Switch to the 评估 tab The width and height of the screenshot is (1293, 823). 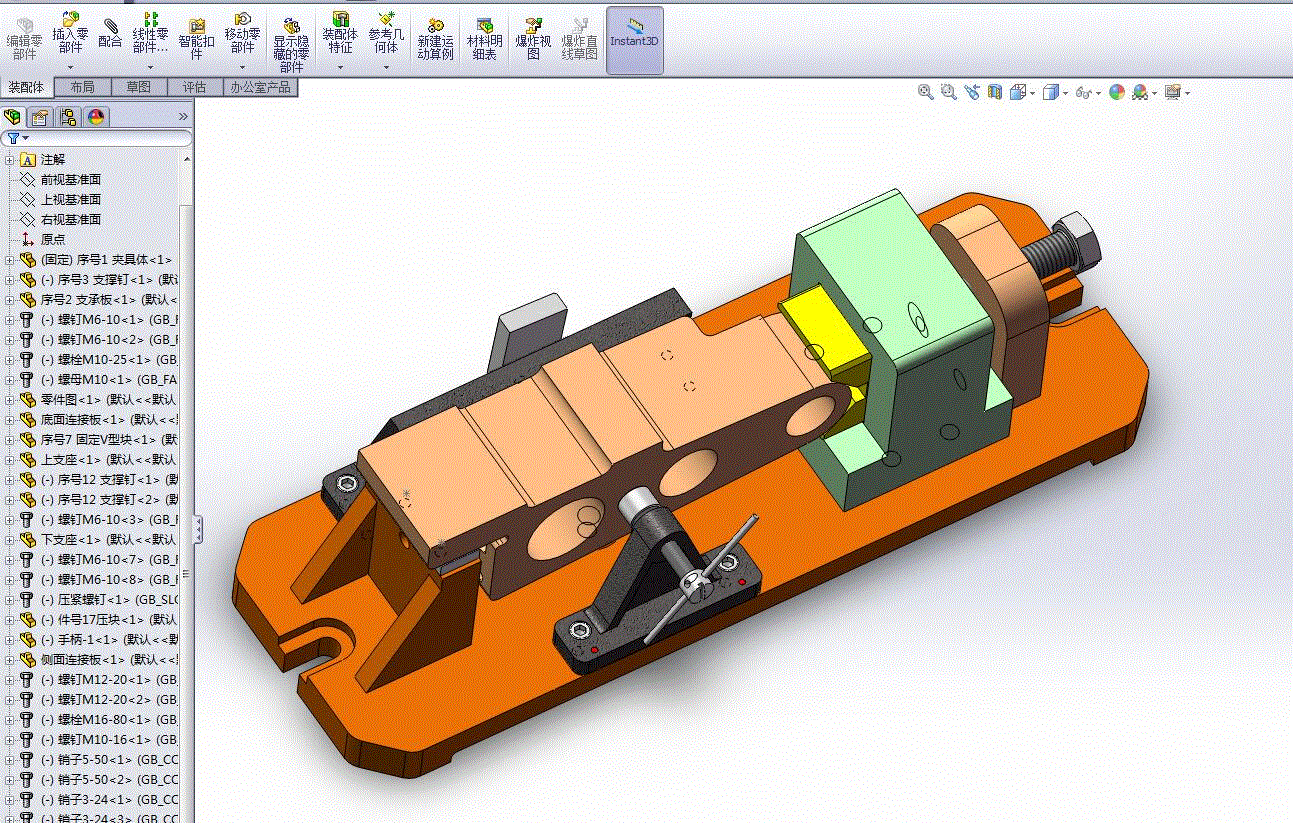point(195,87)
